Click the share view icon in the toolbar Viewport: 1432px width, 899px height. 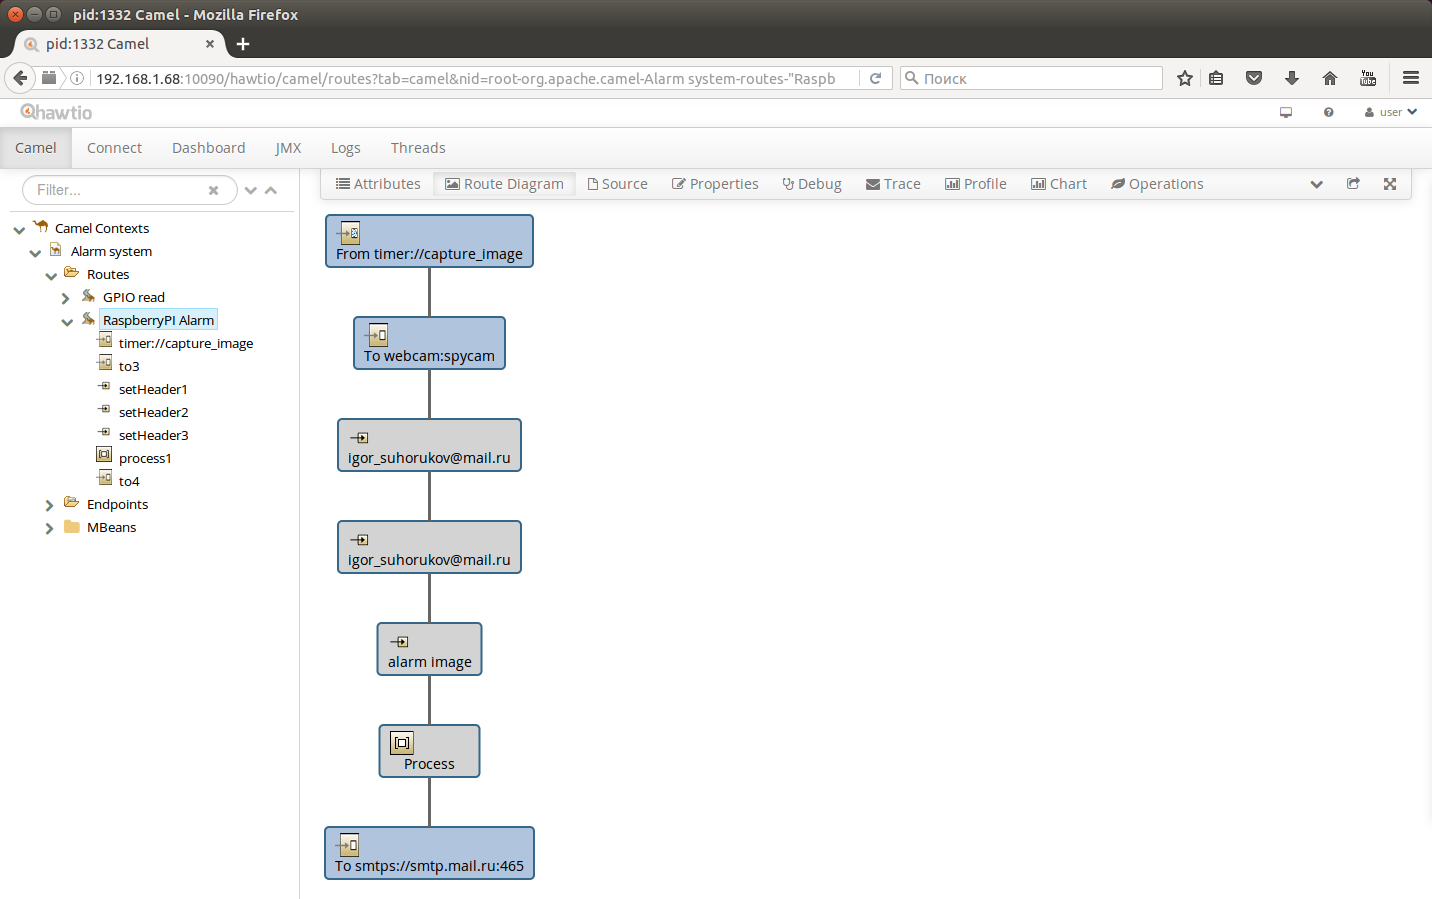click(1353, 184)
